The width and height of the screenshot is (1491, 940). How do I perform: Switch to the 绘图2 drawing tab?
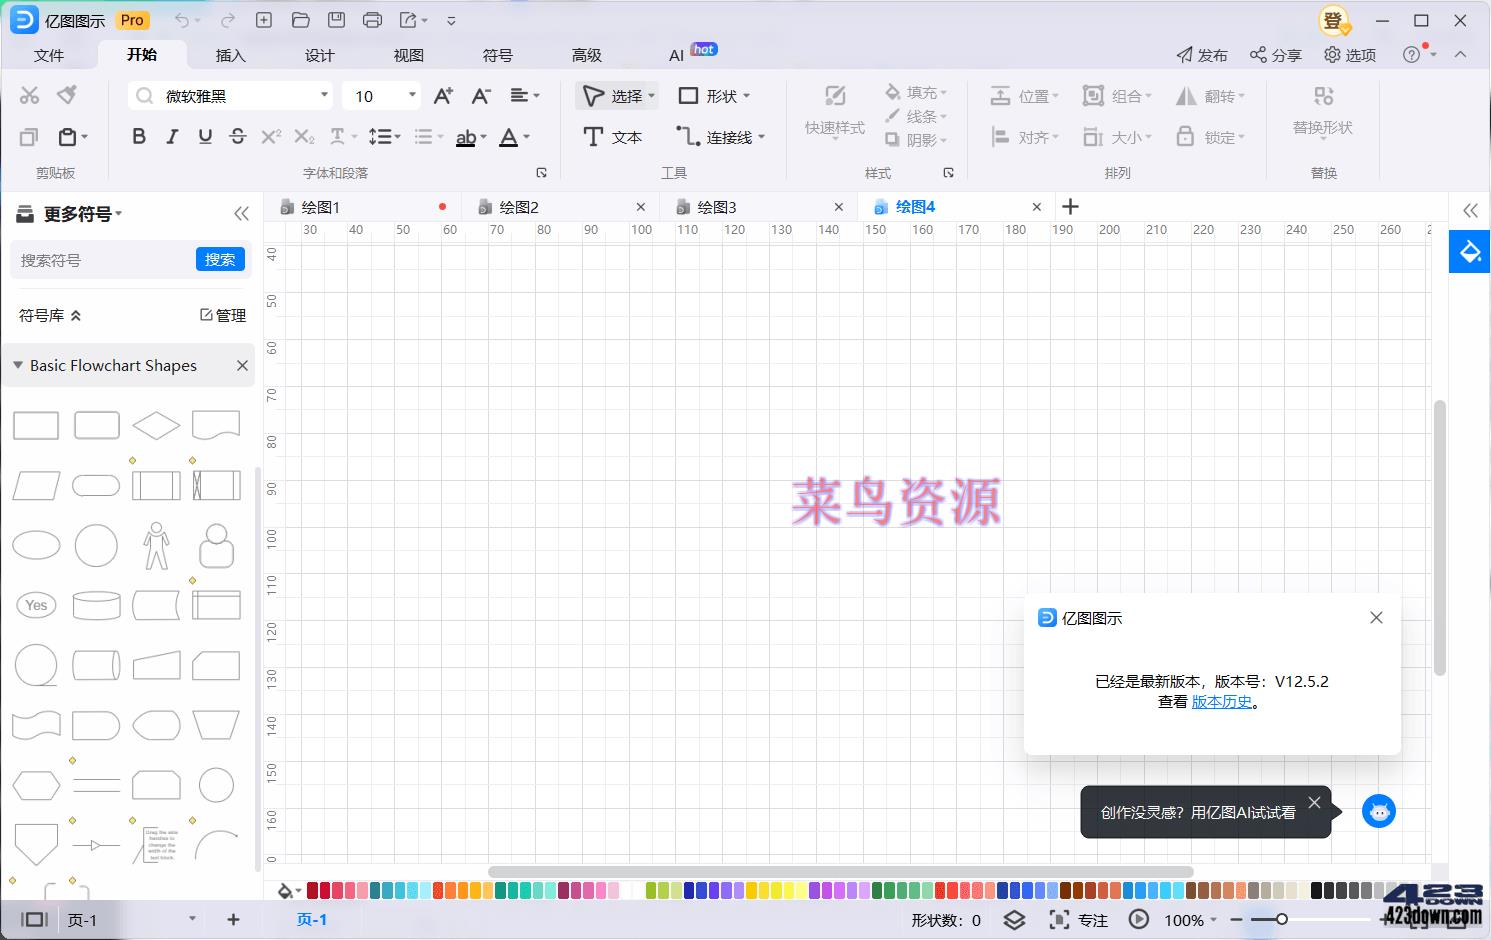[517, 206]
